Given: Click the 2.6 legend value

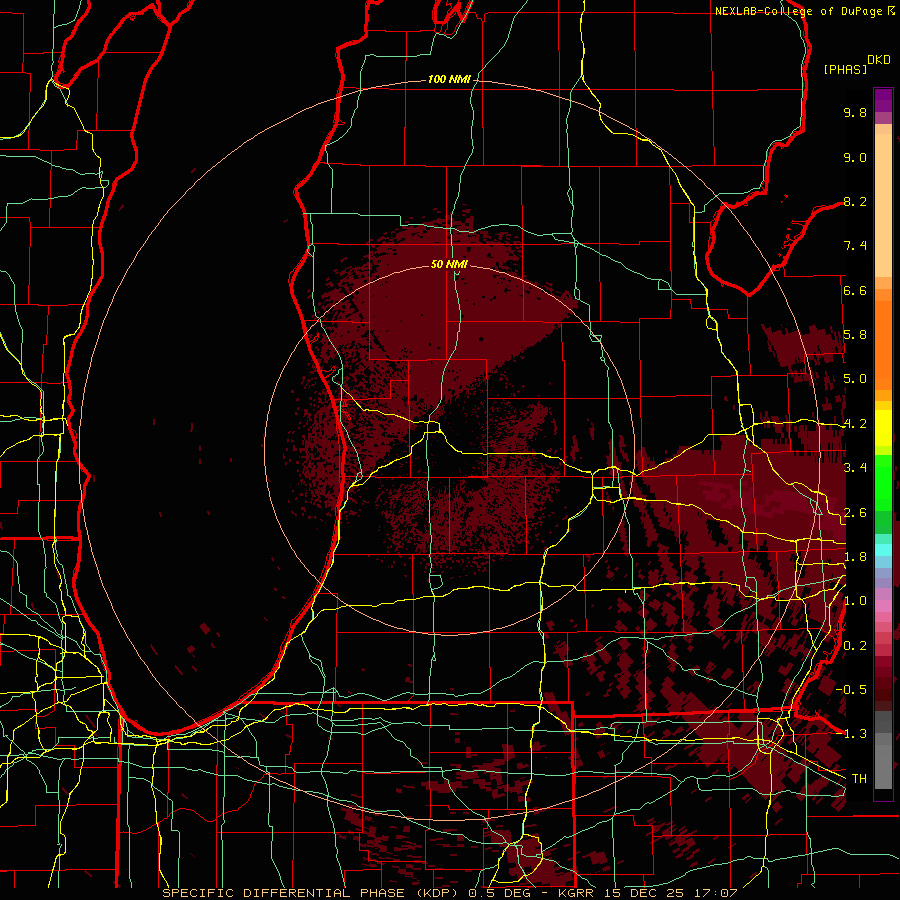Looking at the screenshot, I should (x=855, y=513).
